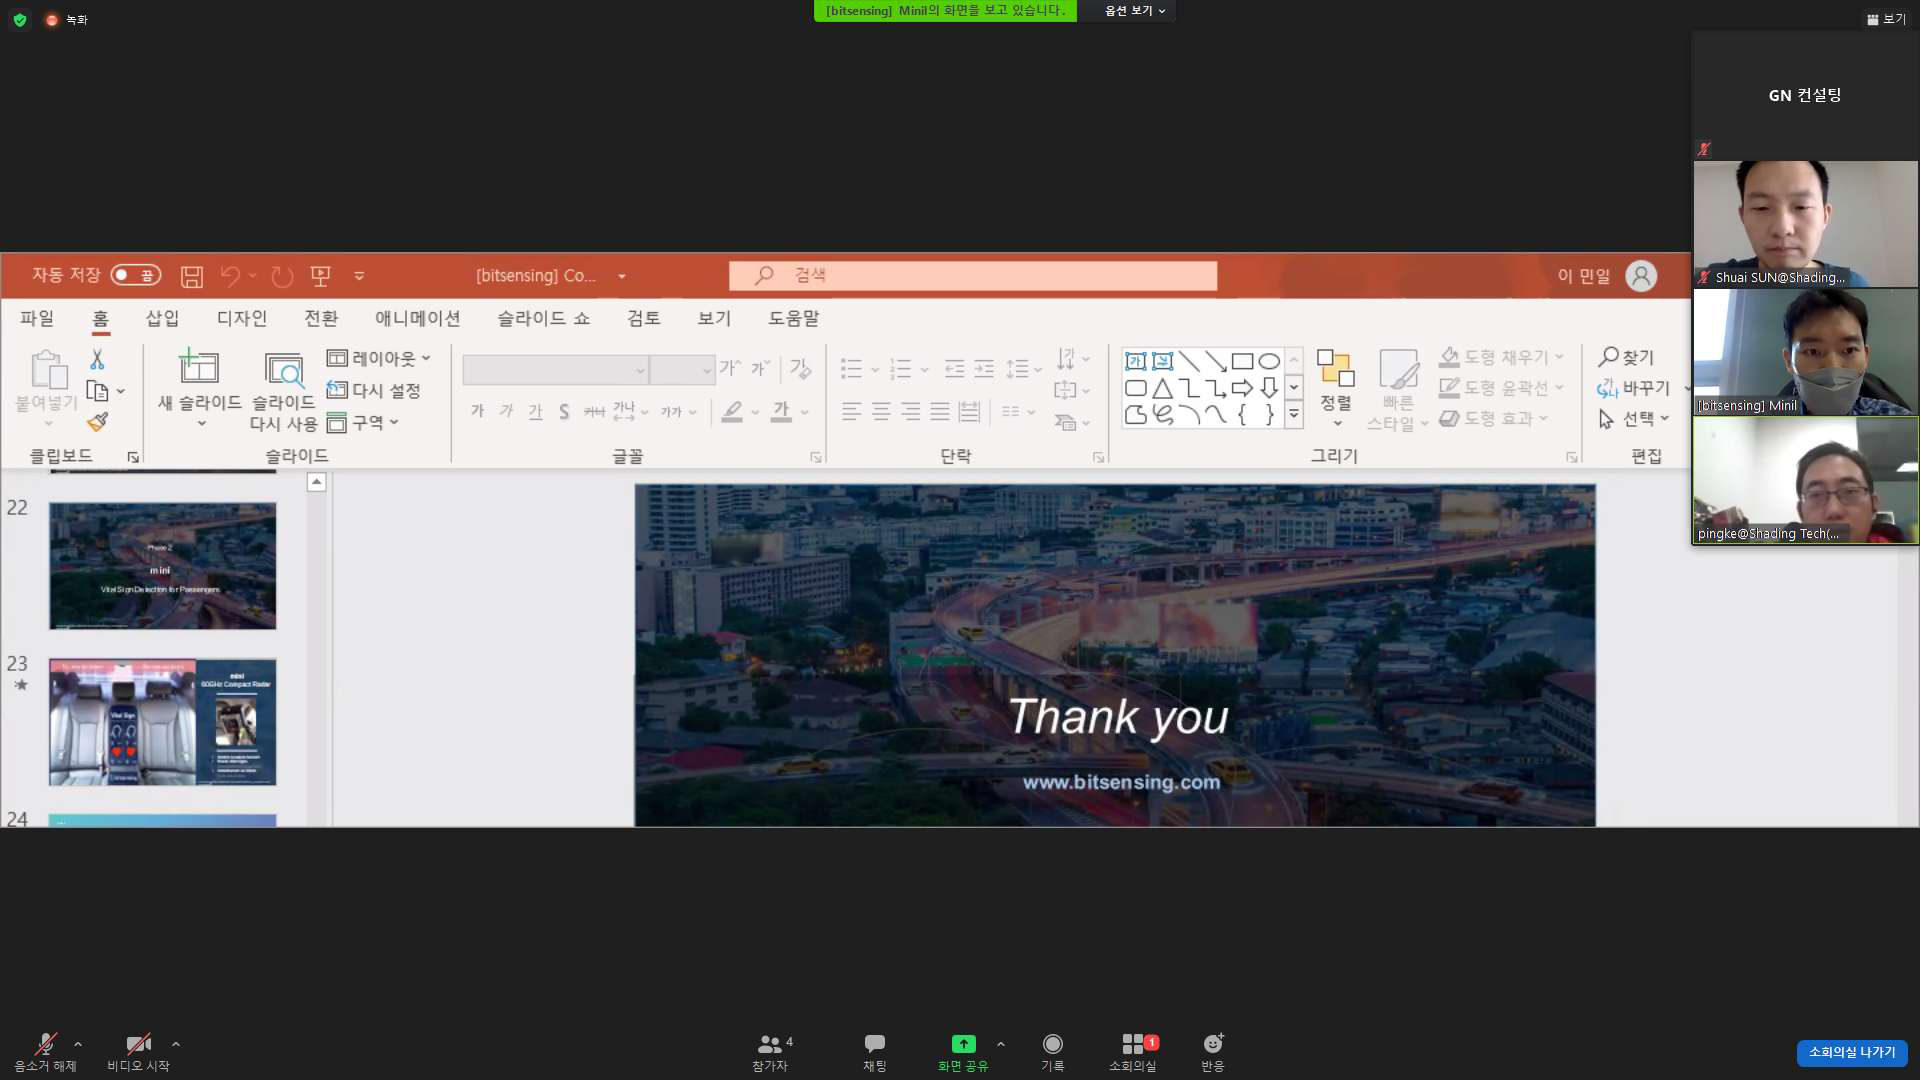Screen dimensions: 1920x1080
Task: Switch to Insert (삽입) tab
Action: tap(162, 318)
